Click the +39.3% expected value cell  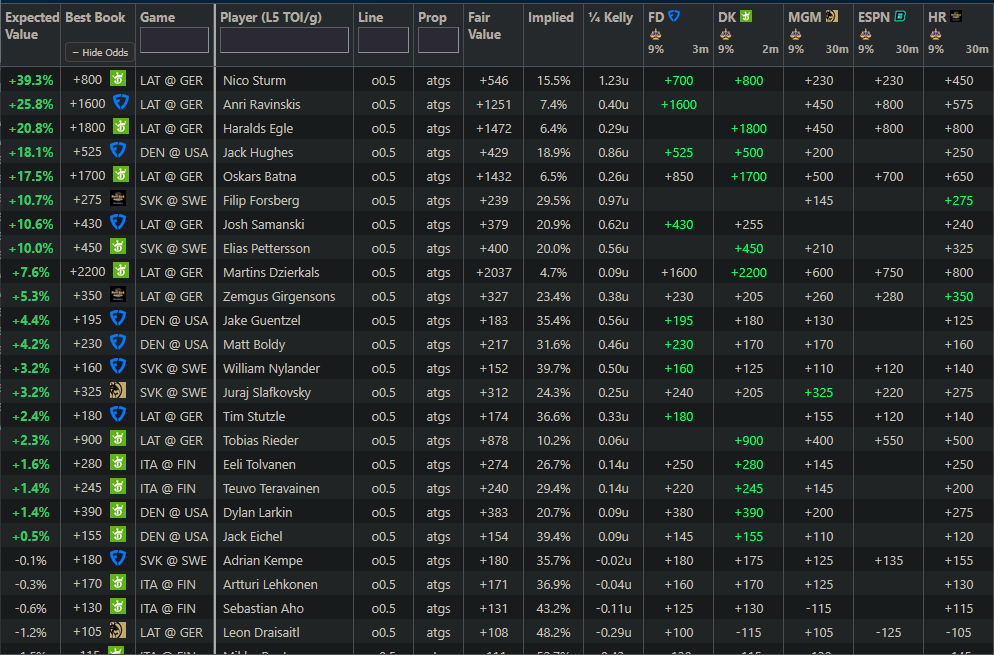click(x=31, y=81)
